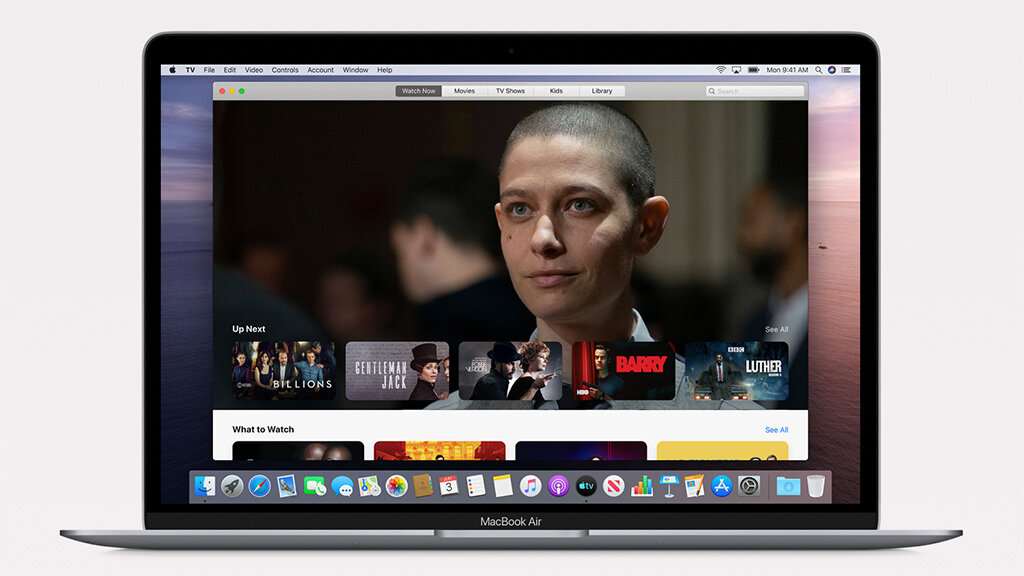Viewport: 1024px width, 576px height.
Task: Click See All beside What to Watch
Action: [x=776, y=430]
